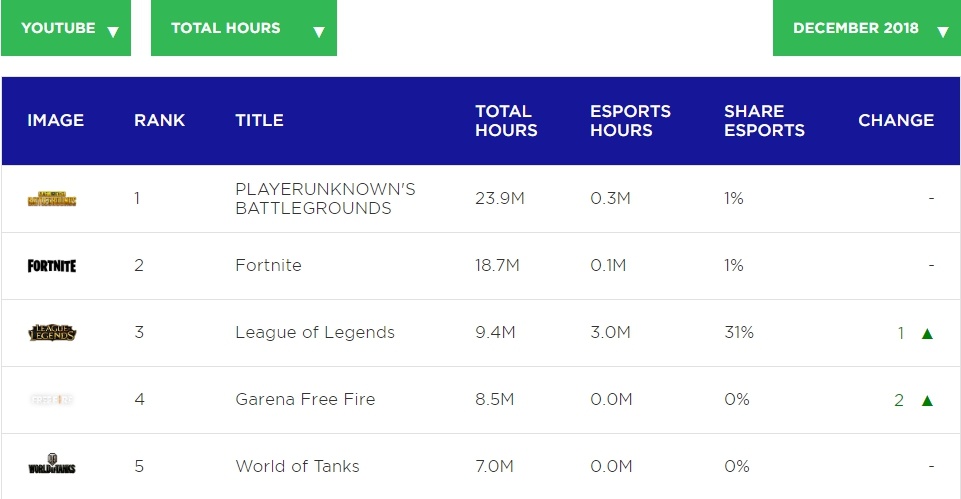This screenshot has height=499, width=961.
Task: Click League of Legends green up arrow
Action: (x=927, y=333)
